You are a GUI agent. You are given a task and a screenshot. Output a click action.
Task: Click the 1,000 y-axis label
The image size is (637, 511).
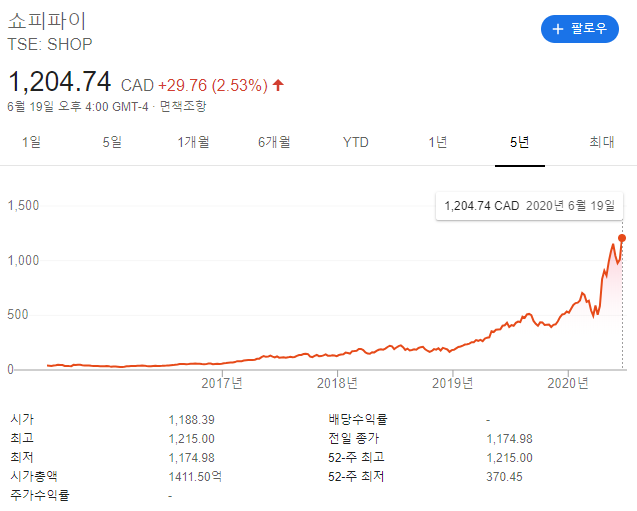24,260
